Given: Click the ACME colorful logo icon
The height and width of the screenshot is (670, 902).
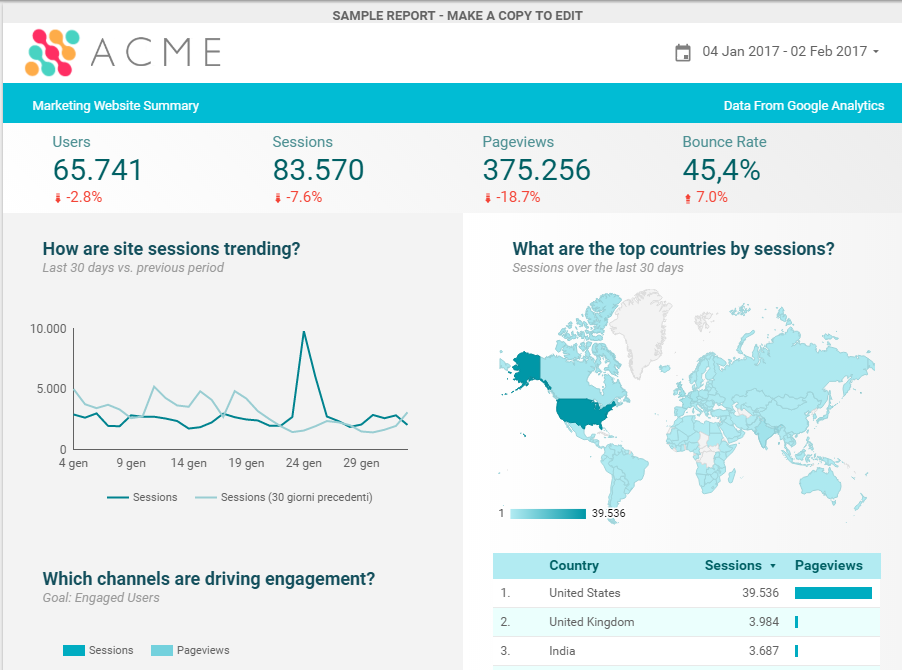Looking at the screenshot, I should pyautogui.click(x=52, y=52).
